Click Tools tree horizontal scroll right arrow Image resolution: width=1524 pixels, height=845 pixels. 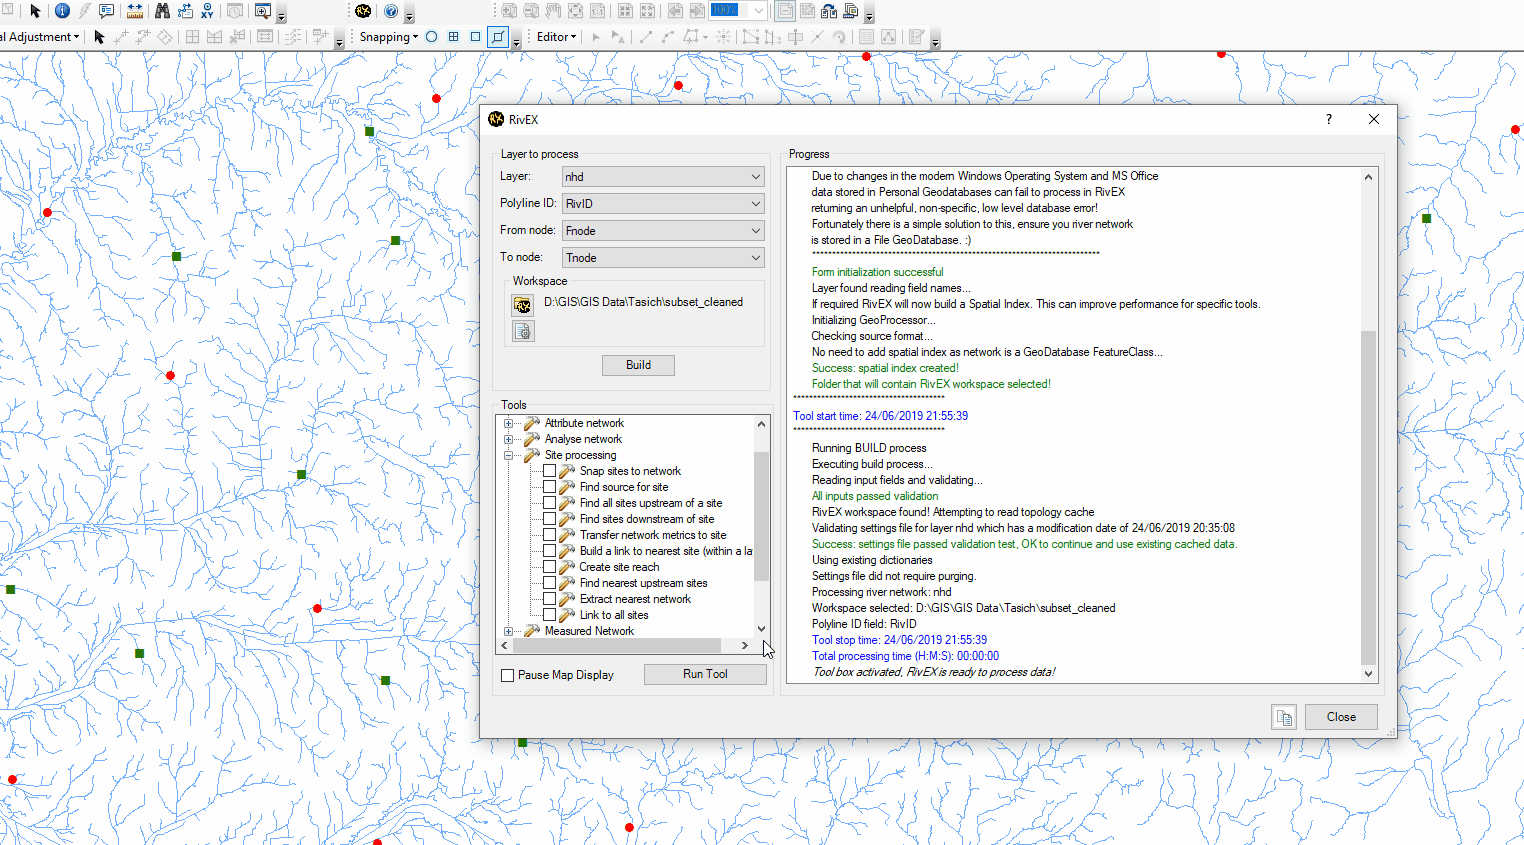tap(745, 646)
